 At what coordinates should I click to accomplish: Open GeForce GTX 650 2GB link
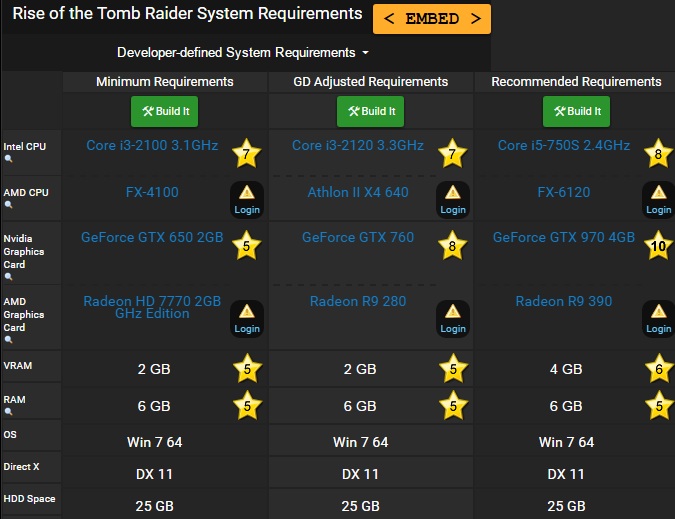[152, 237]
